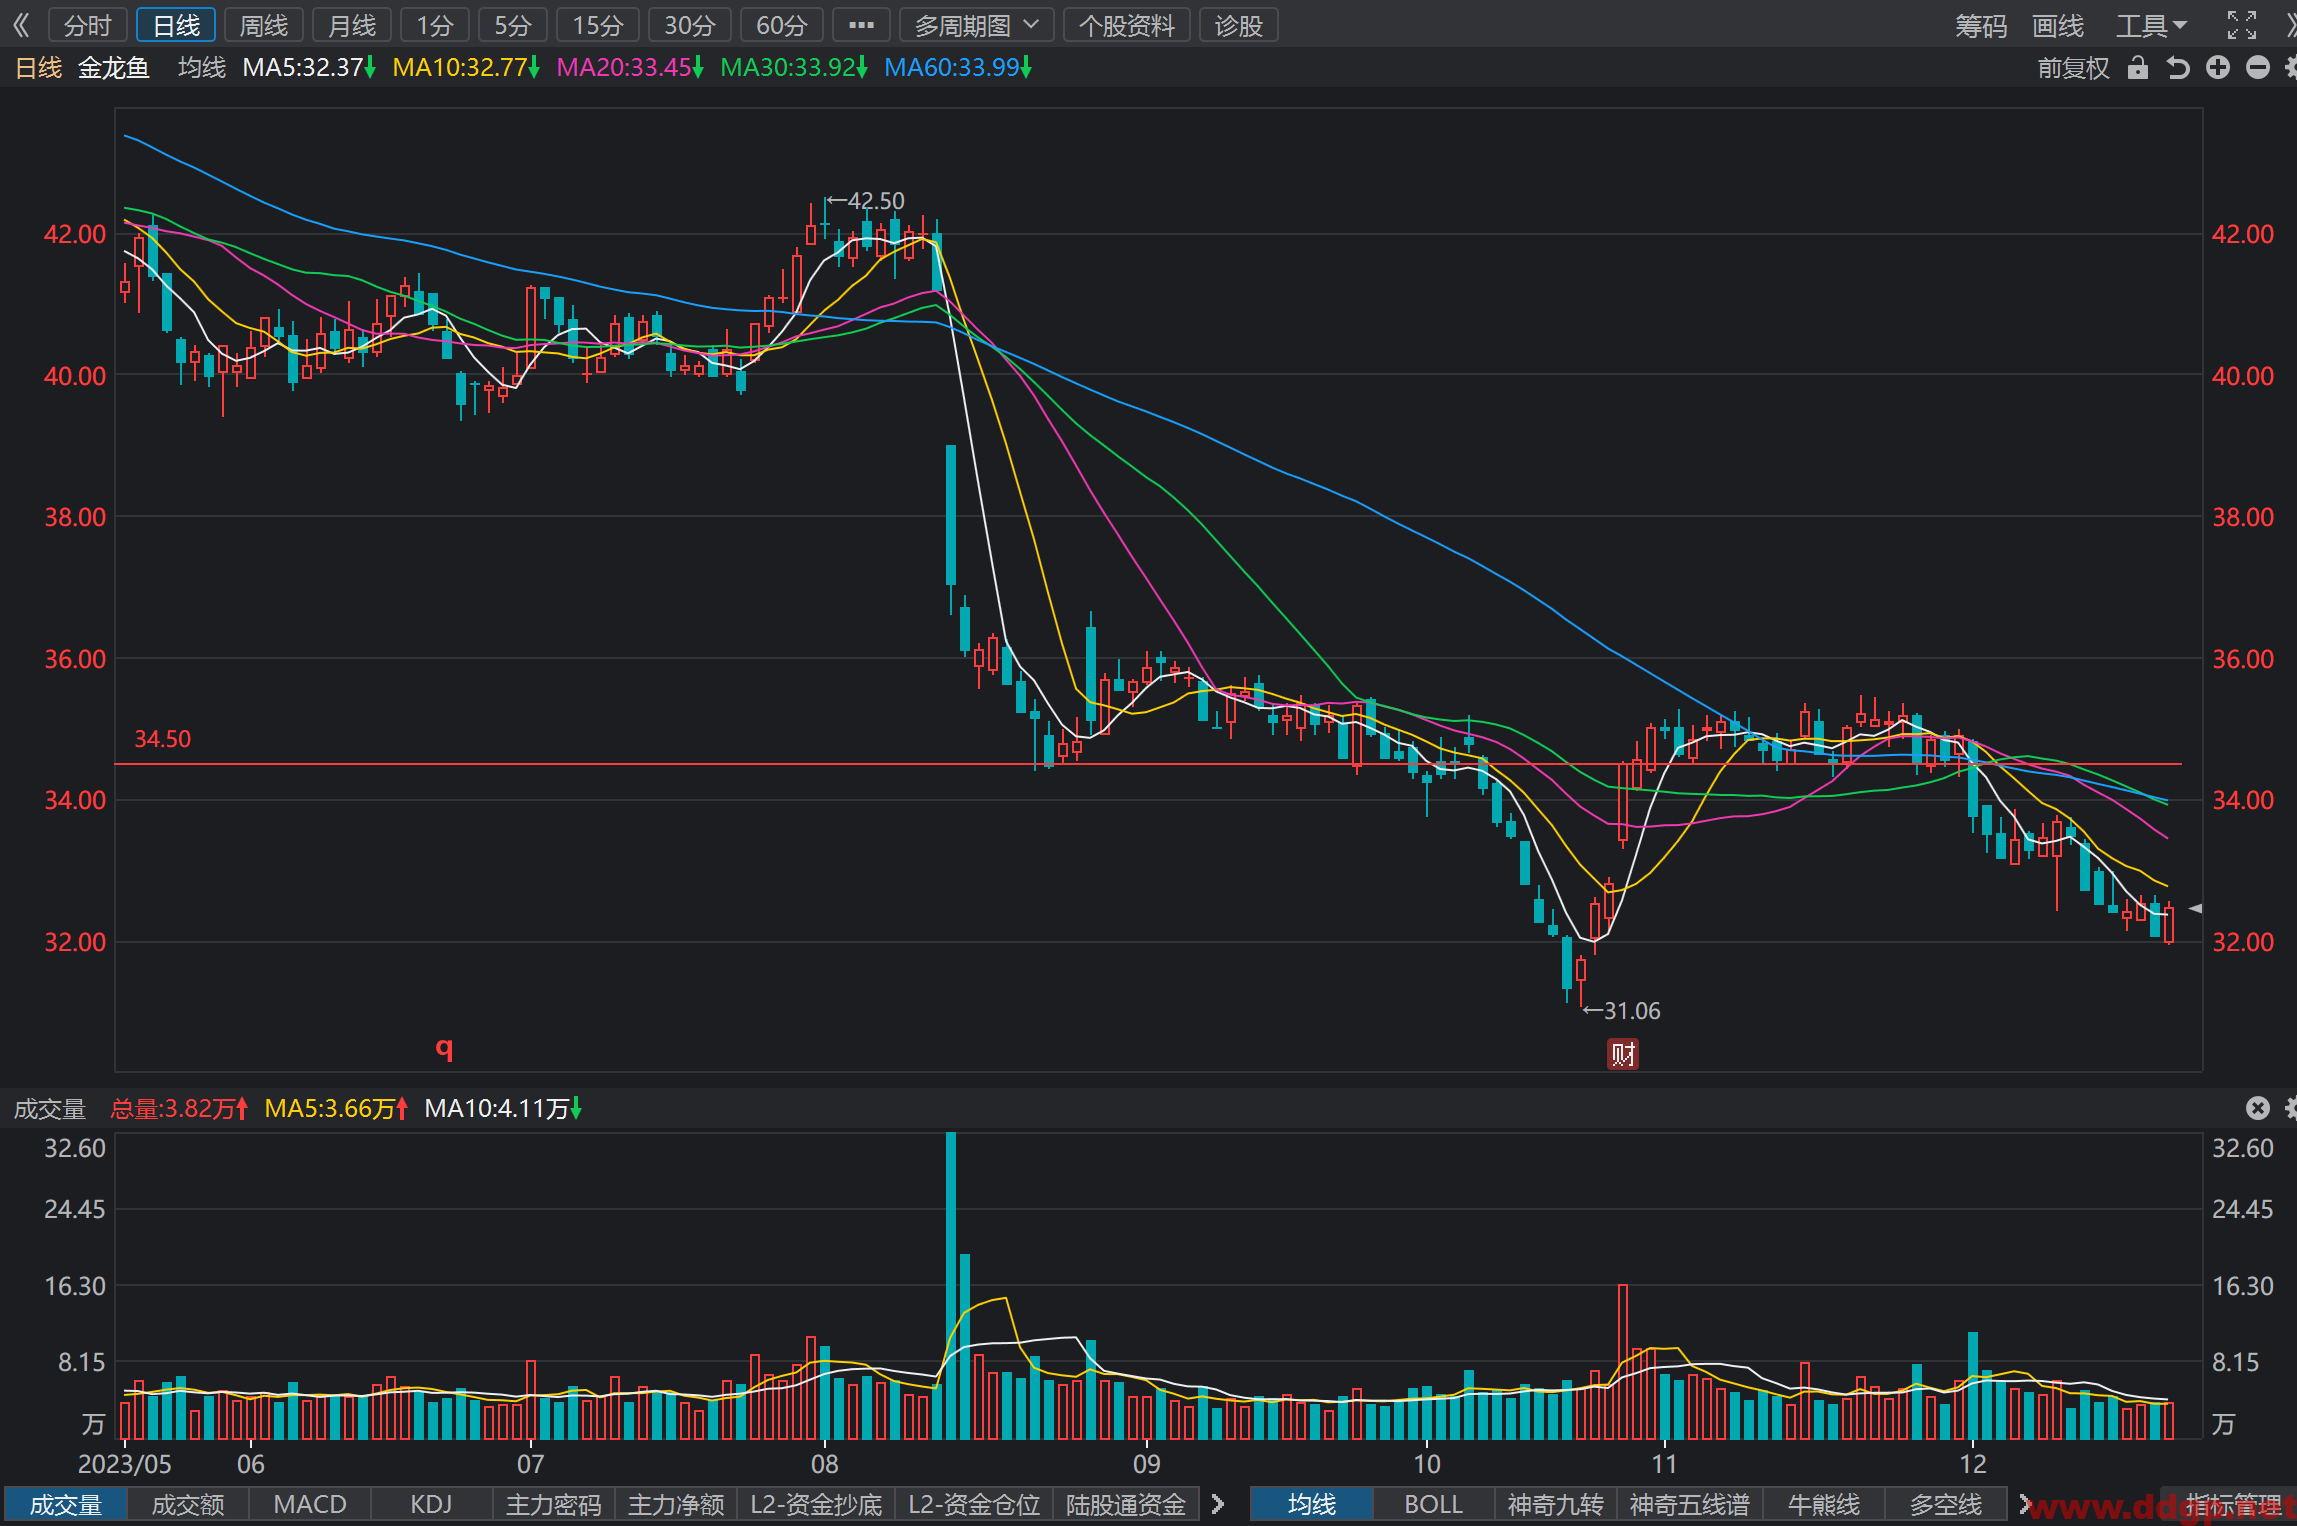The height and width of the screenshot is (1526, 2297).
Task: Click the 42.50 high price annotation
Action: pyautogui.click(x=866, y=201)
